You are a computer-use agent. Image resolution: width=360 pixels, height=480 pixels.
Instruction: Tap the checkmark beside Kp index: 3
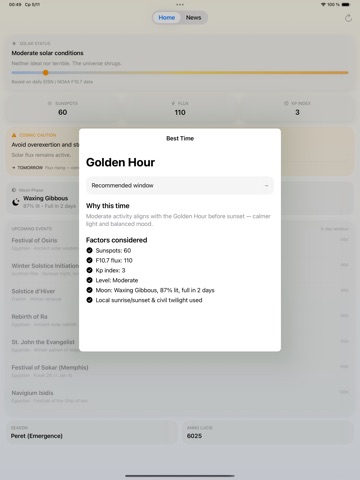click(x=89, y=270)
